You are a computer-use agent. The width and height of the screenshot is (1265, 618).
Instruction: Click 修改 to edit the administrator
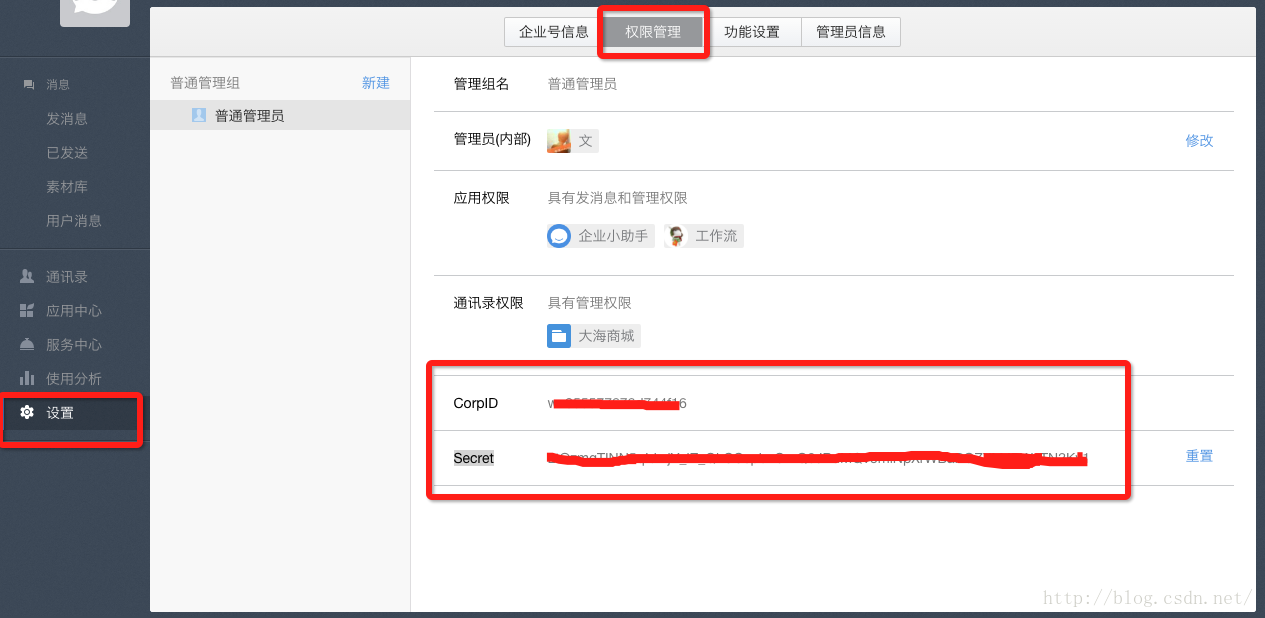[x=1199, y=141]
